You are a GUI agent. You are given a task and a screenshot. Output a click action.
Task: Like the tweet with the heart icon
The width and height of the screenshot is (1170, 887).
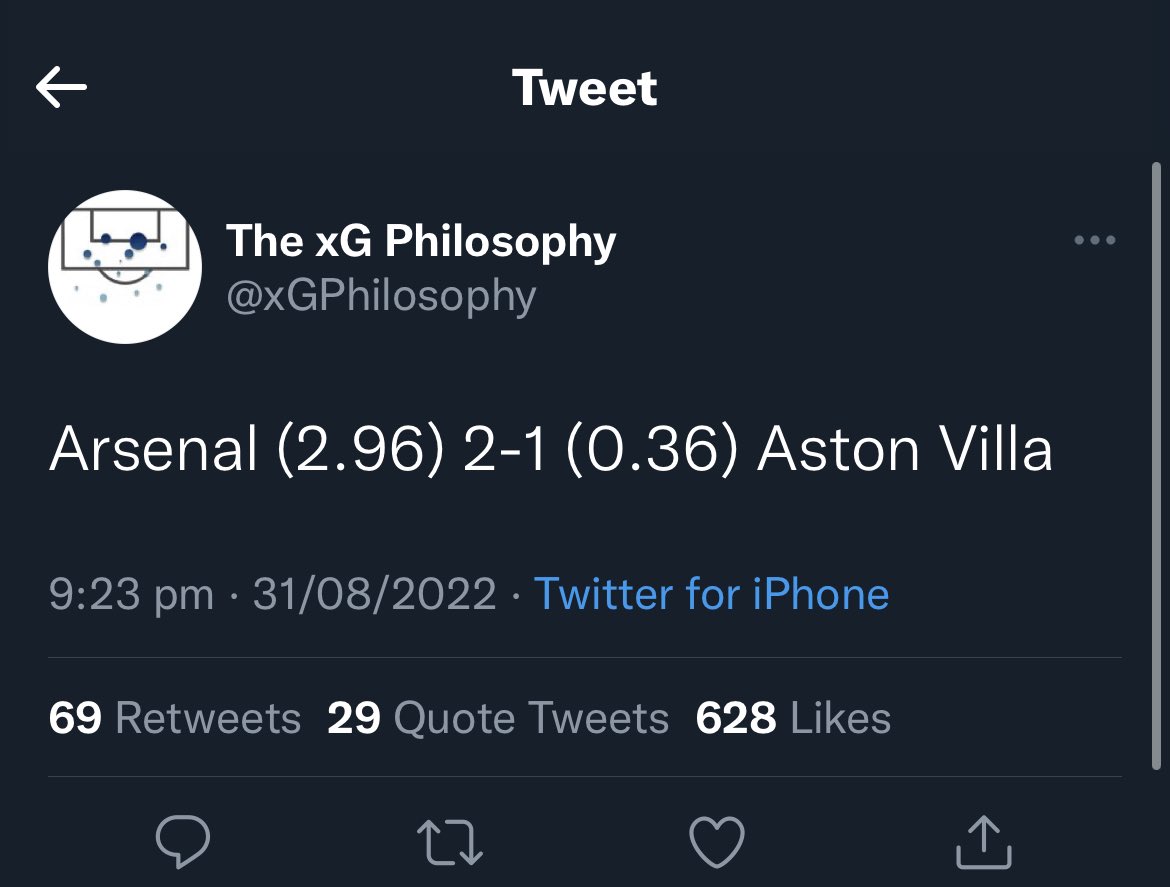pos(717,841)
